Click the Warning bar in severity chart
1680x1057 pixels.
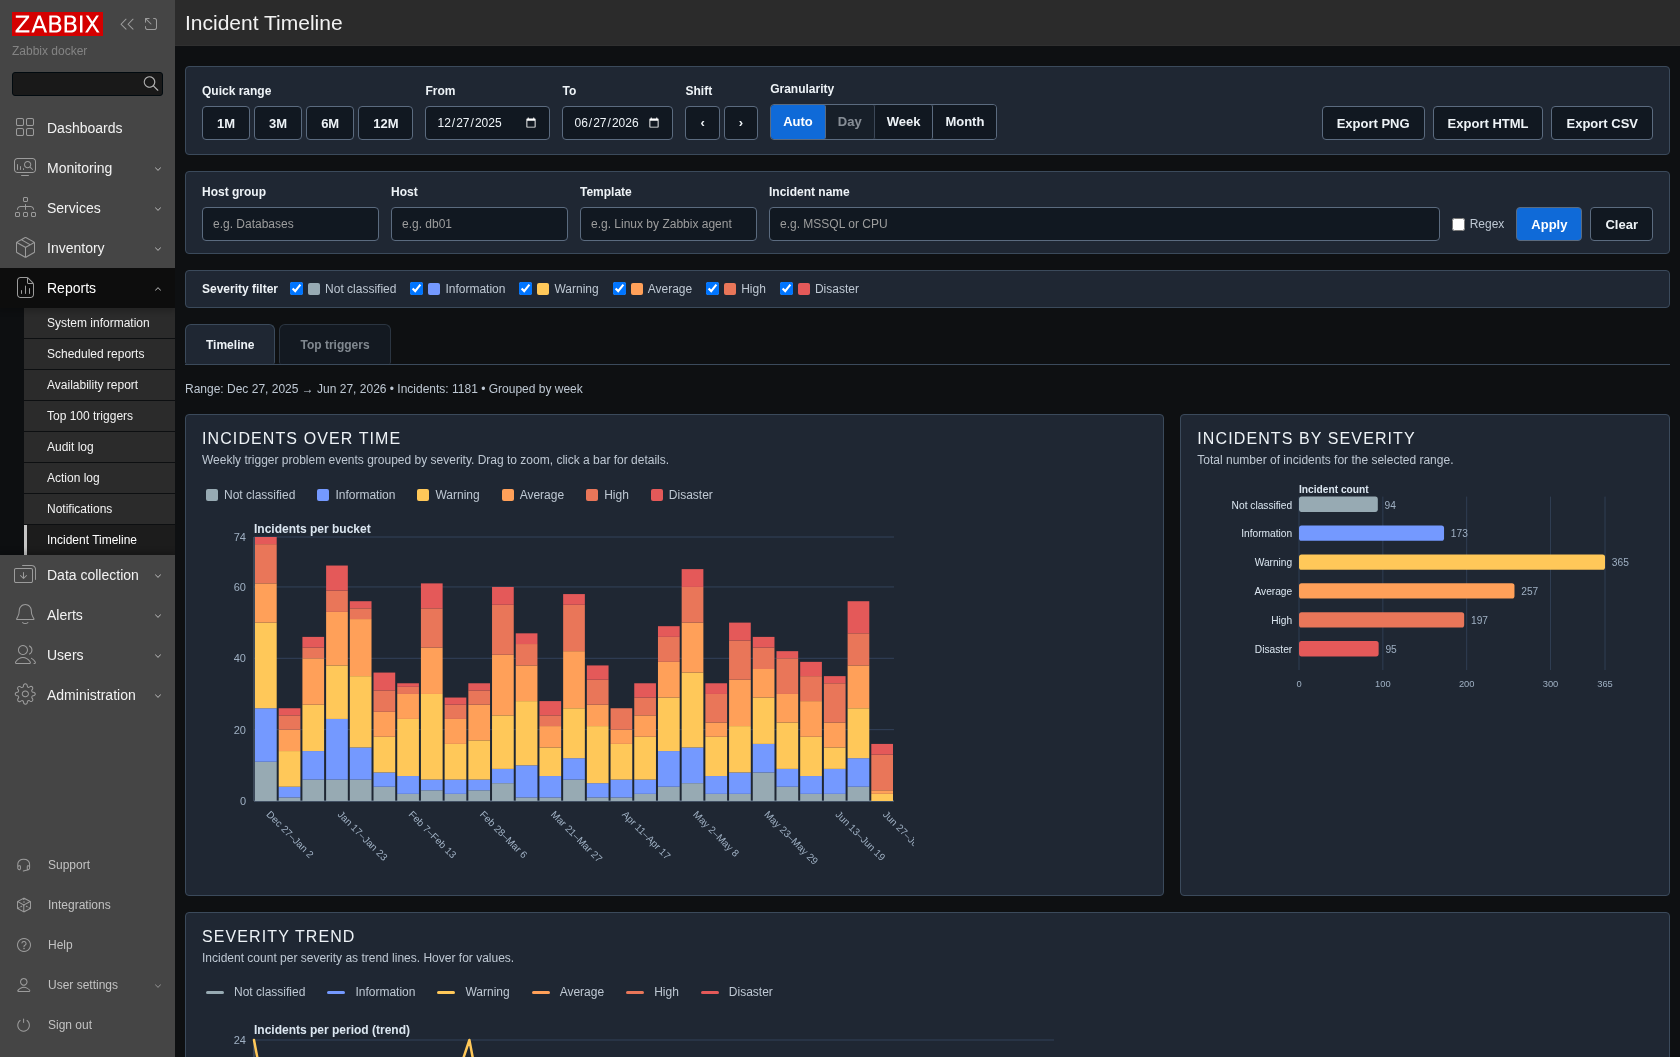point(1451,562)
